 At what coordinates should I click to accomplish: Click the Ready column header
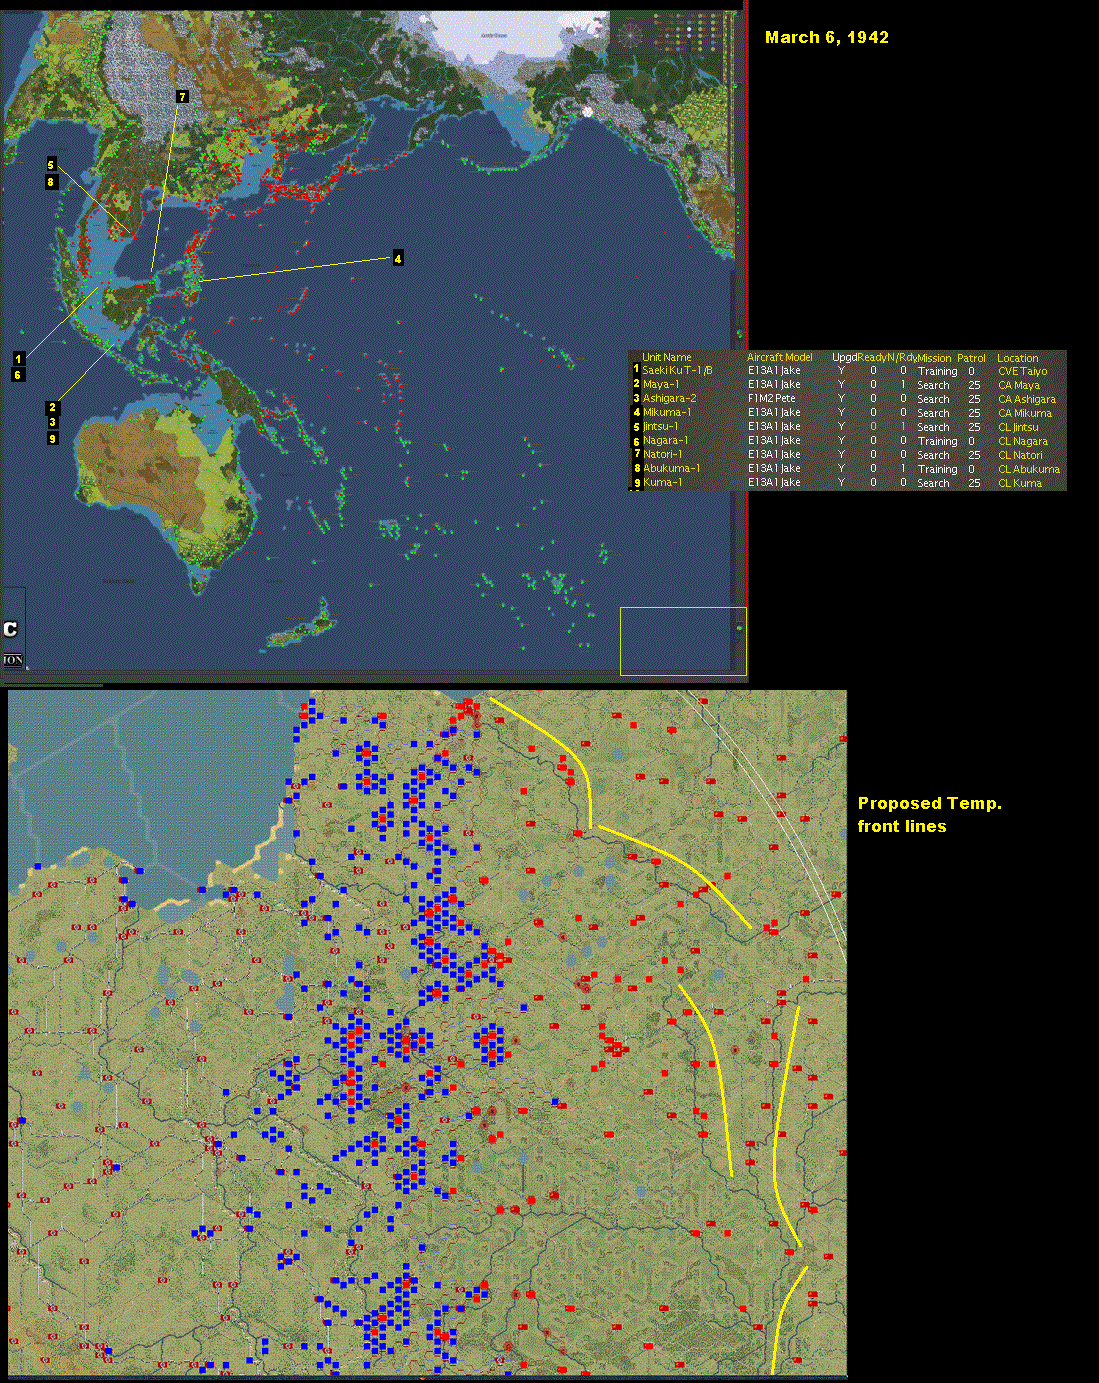(x=871, y=357)
